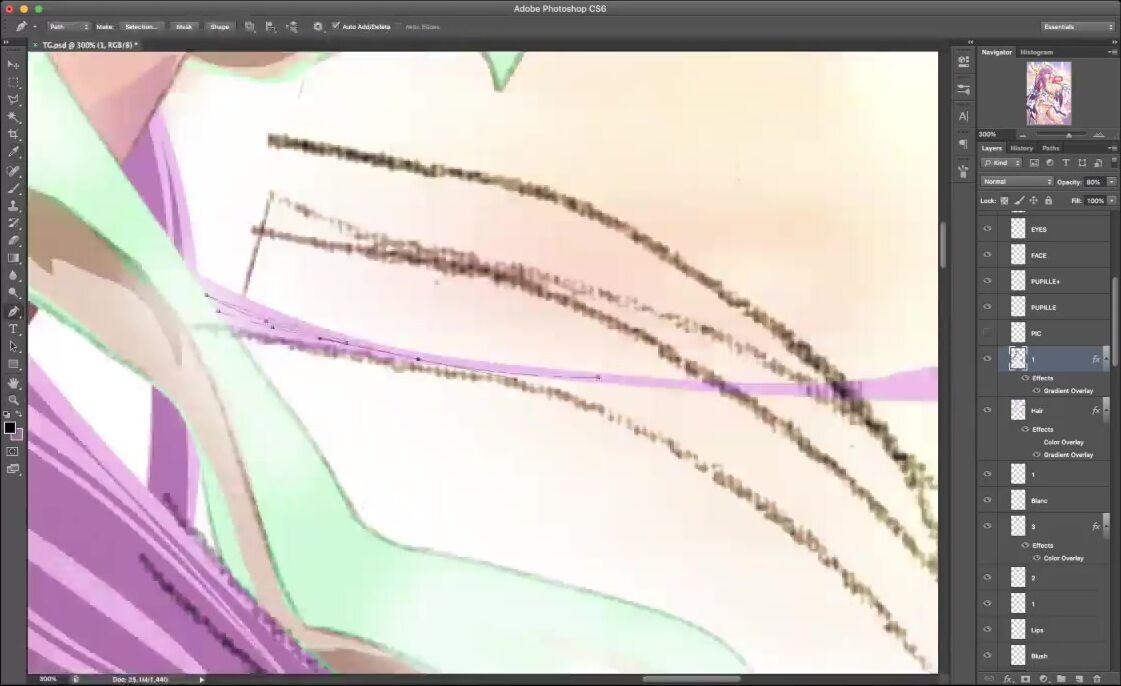The height and width of the screenshot is (686, 1121).
Task: Open the Normal blend mode dropdown
Action: coord(1016,182)
